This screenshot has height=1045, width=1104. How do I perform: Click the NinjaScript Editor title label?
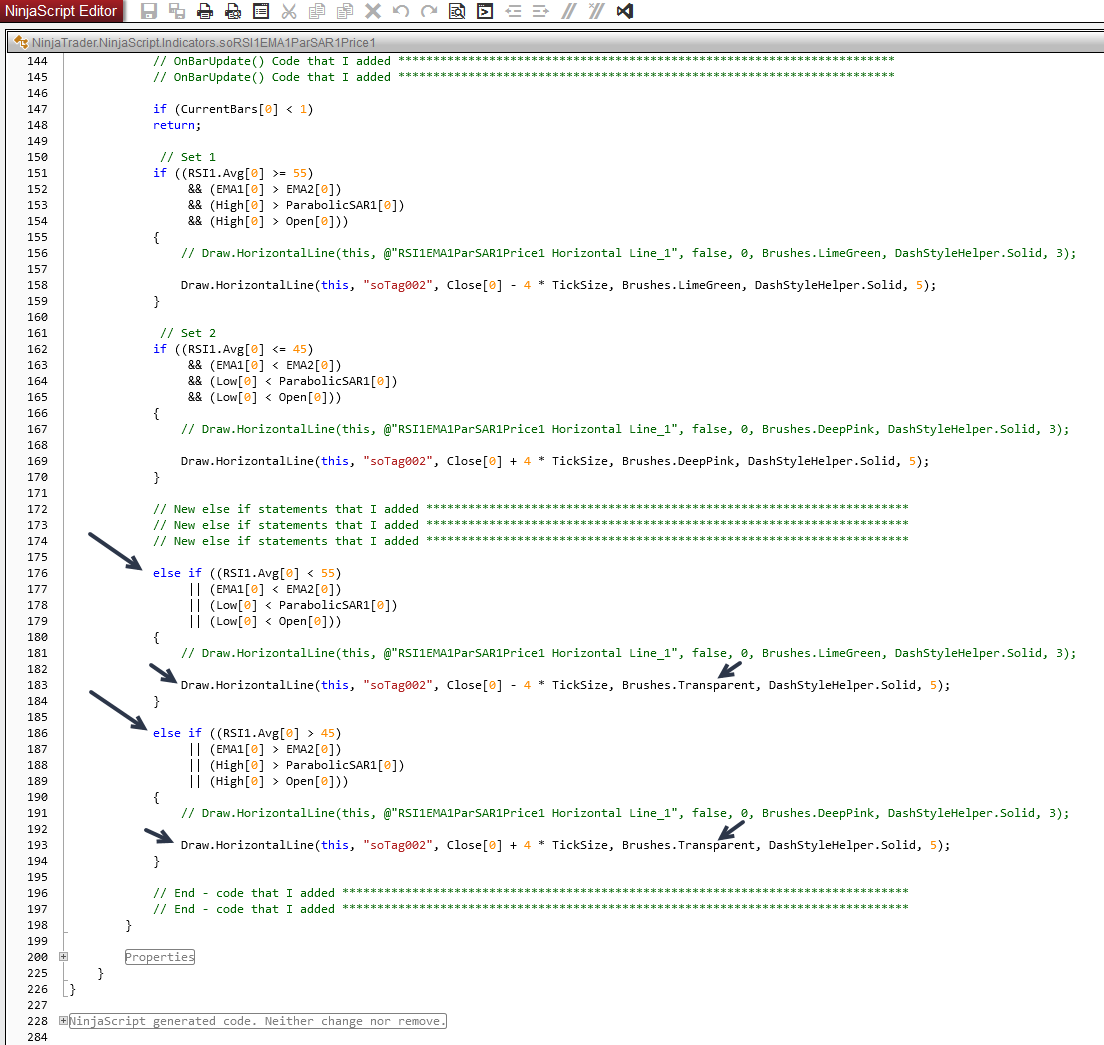point(61,11)
